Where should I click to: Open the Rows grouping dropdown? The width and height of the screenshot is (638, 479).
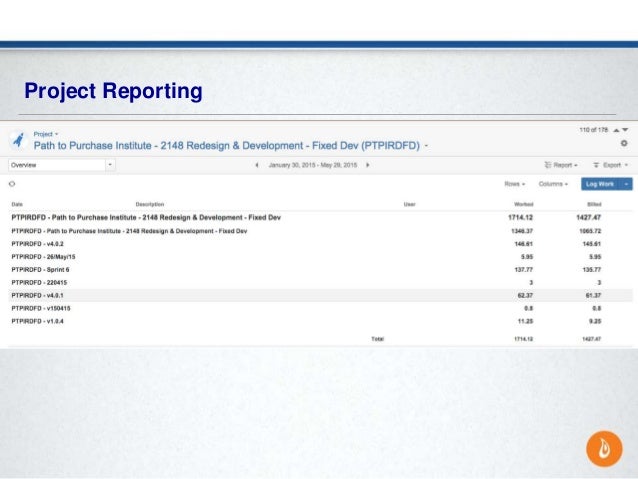click(x=515, y=184)
